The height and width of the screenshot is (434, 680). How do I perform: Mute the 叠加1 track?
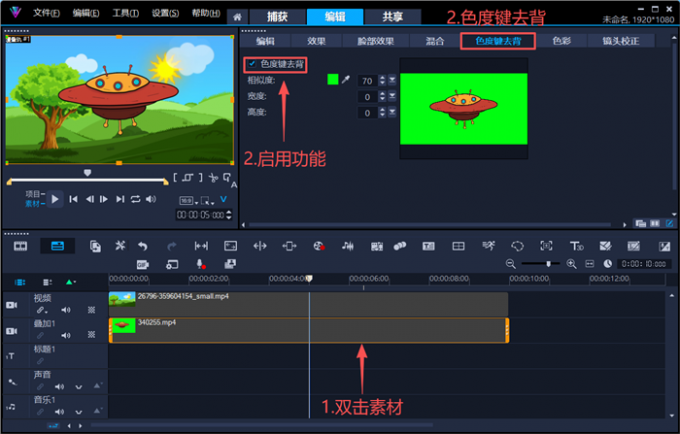(65, 335)
